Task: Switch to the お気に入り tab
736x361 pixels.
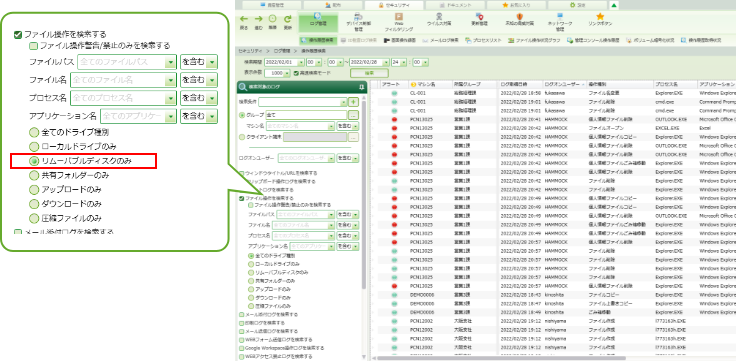Action: point(516,5)
